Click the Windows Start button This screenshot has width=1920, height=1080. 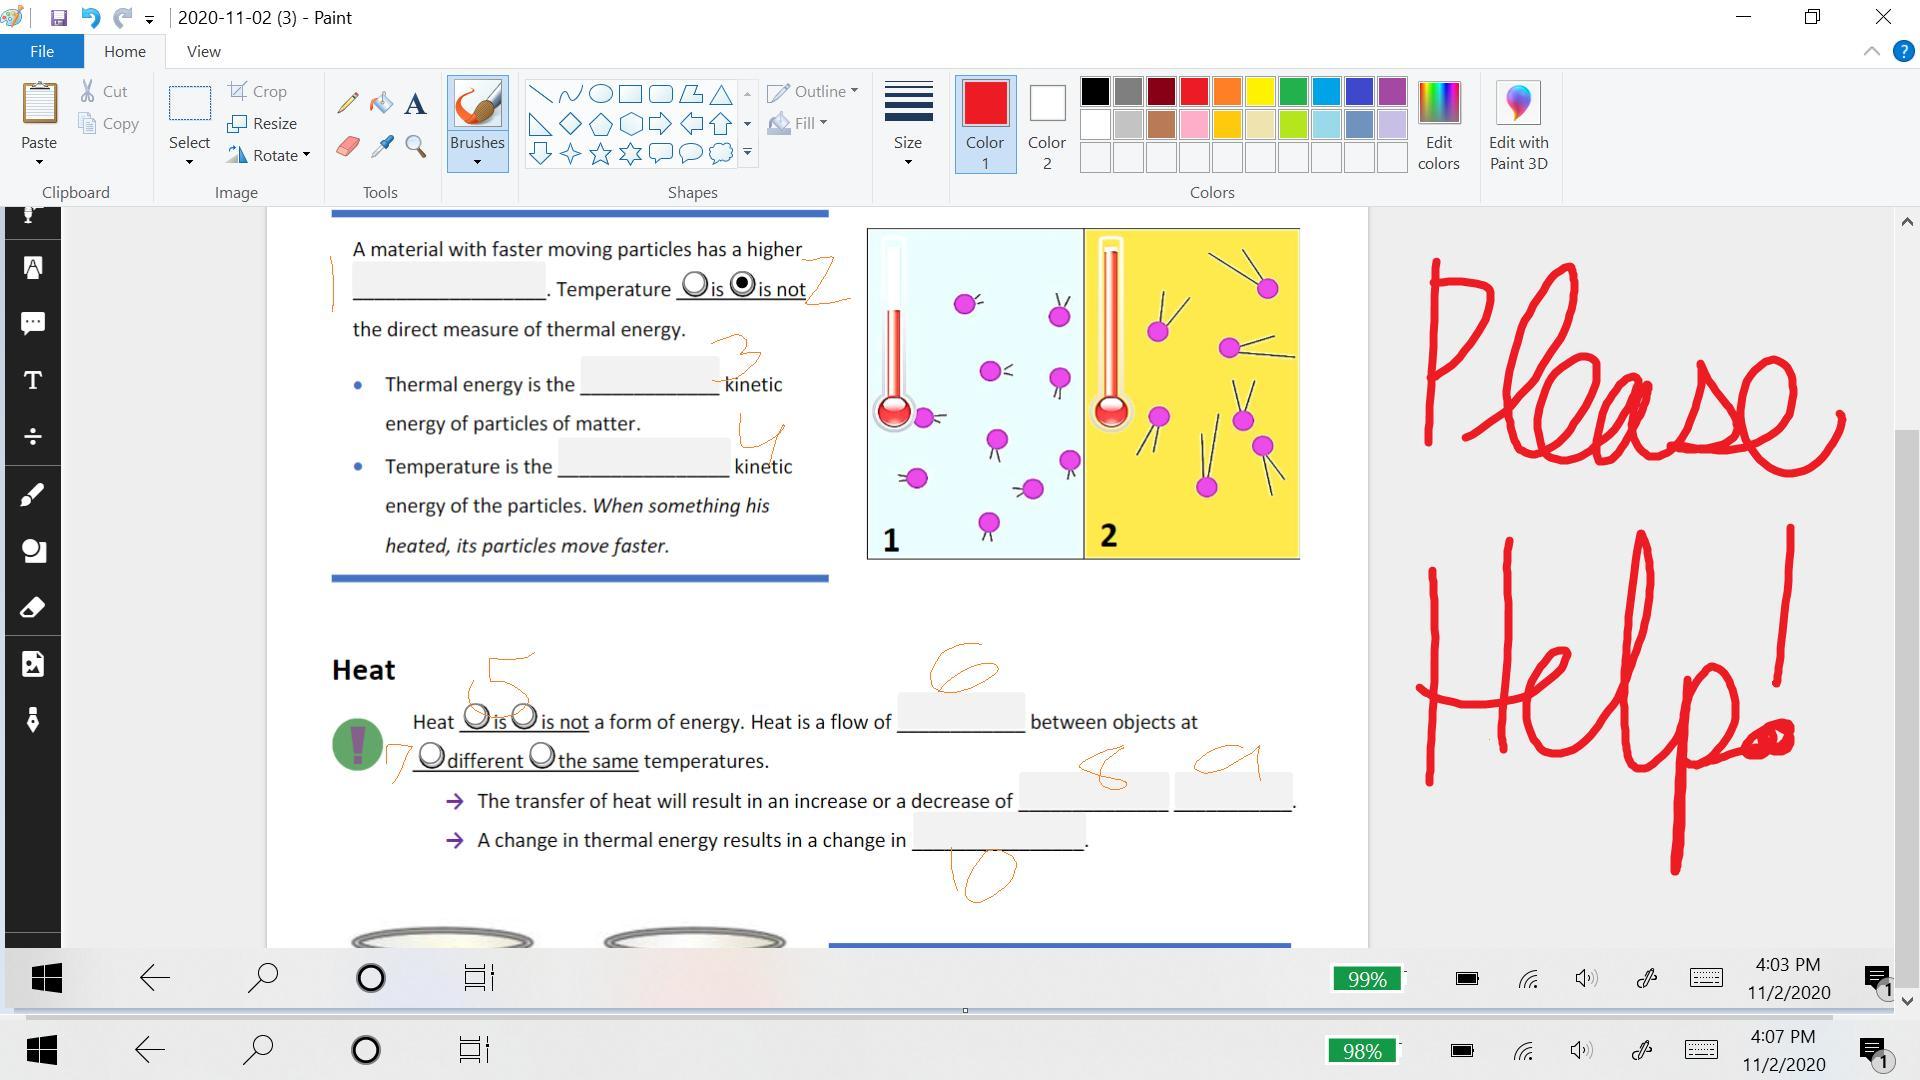point(41,1050)
